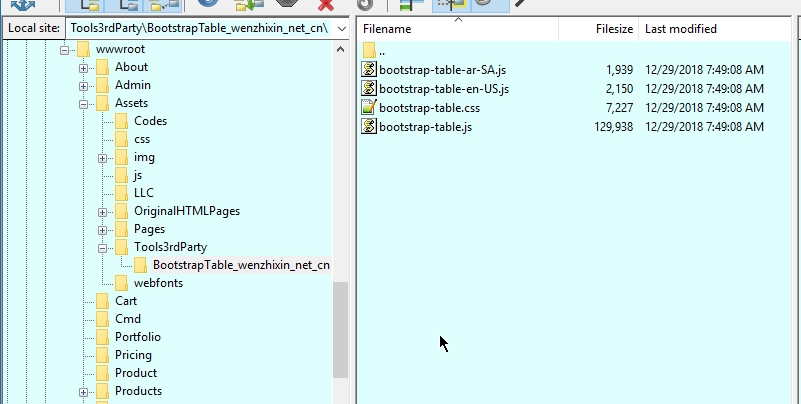The image size is (801, 404).
Task: Click the 2,150 file size value
Action: [x=619, y=89]
